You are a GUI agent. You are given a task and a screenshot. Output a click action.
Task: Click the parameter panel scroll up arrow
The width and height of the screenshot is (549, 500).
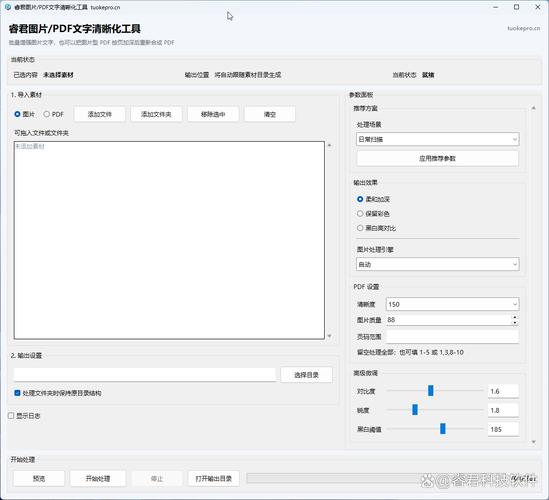[x=534, y=108]
